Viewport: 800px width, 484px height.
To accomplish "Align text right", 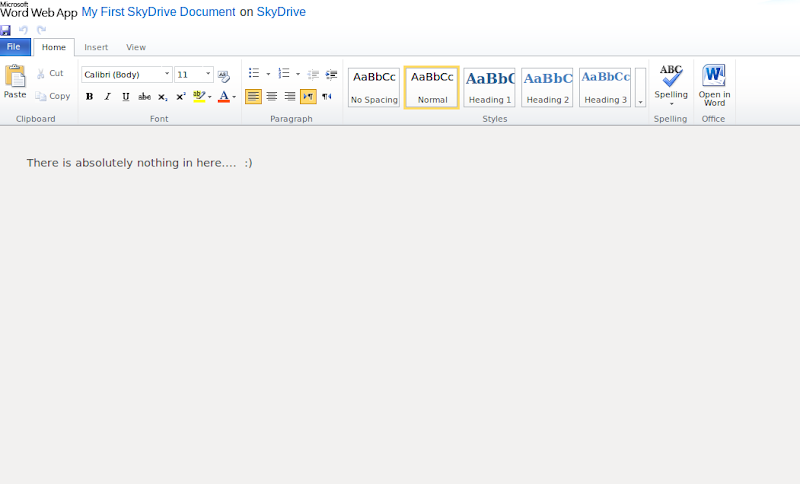I will point(290,96).
